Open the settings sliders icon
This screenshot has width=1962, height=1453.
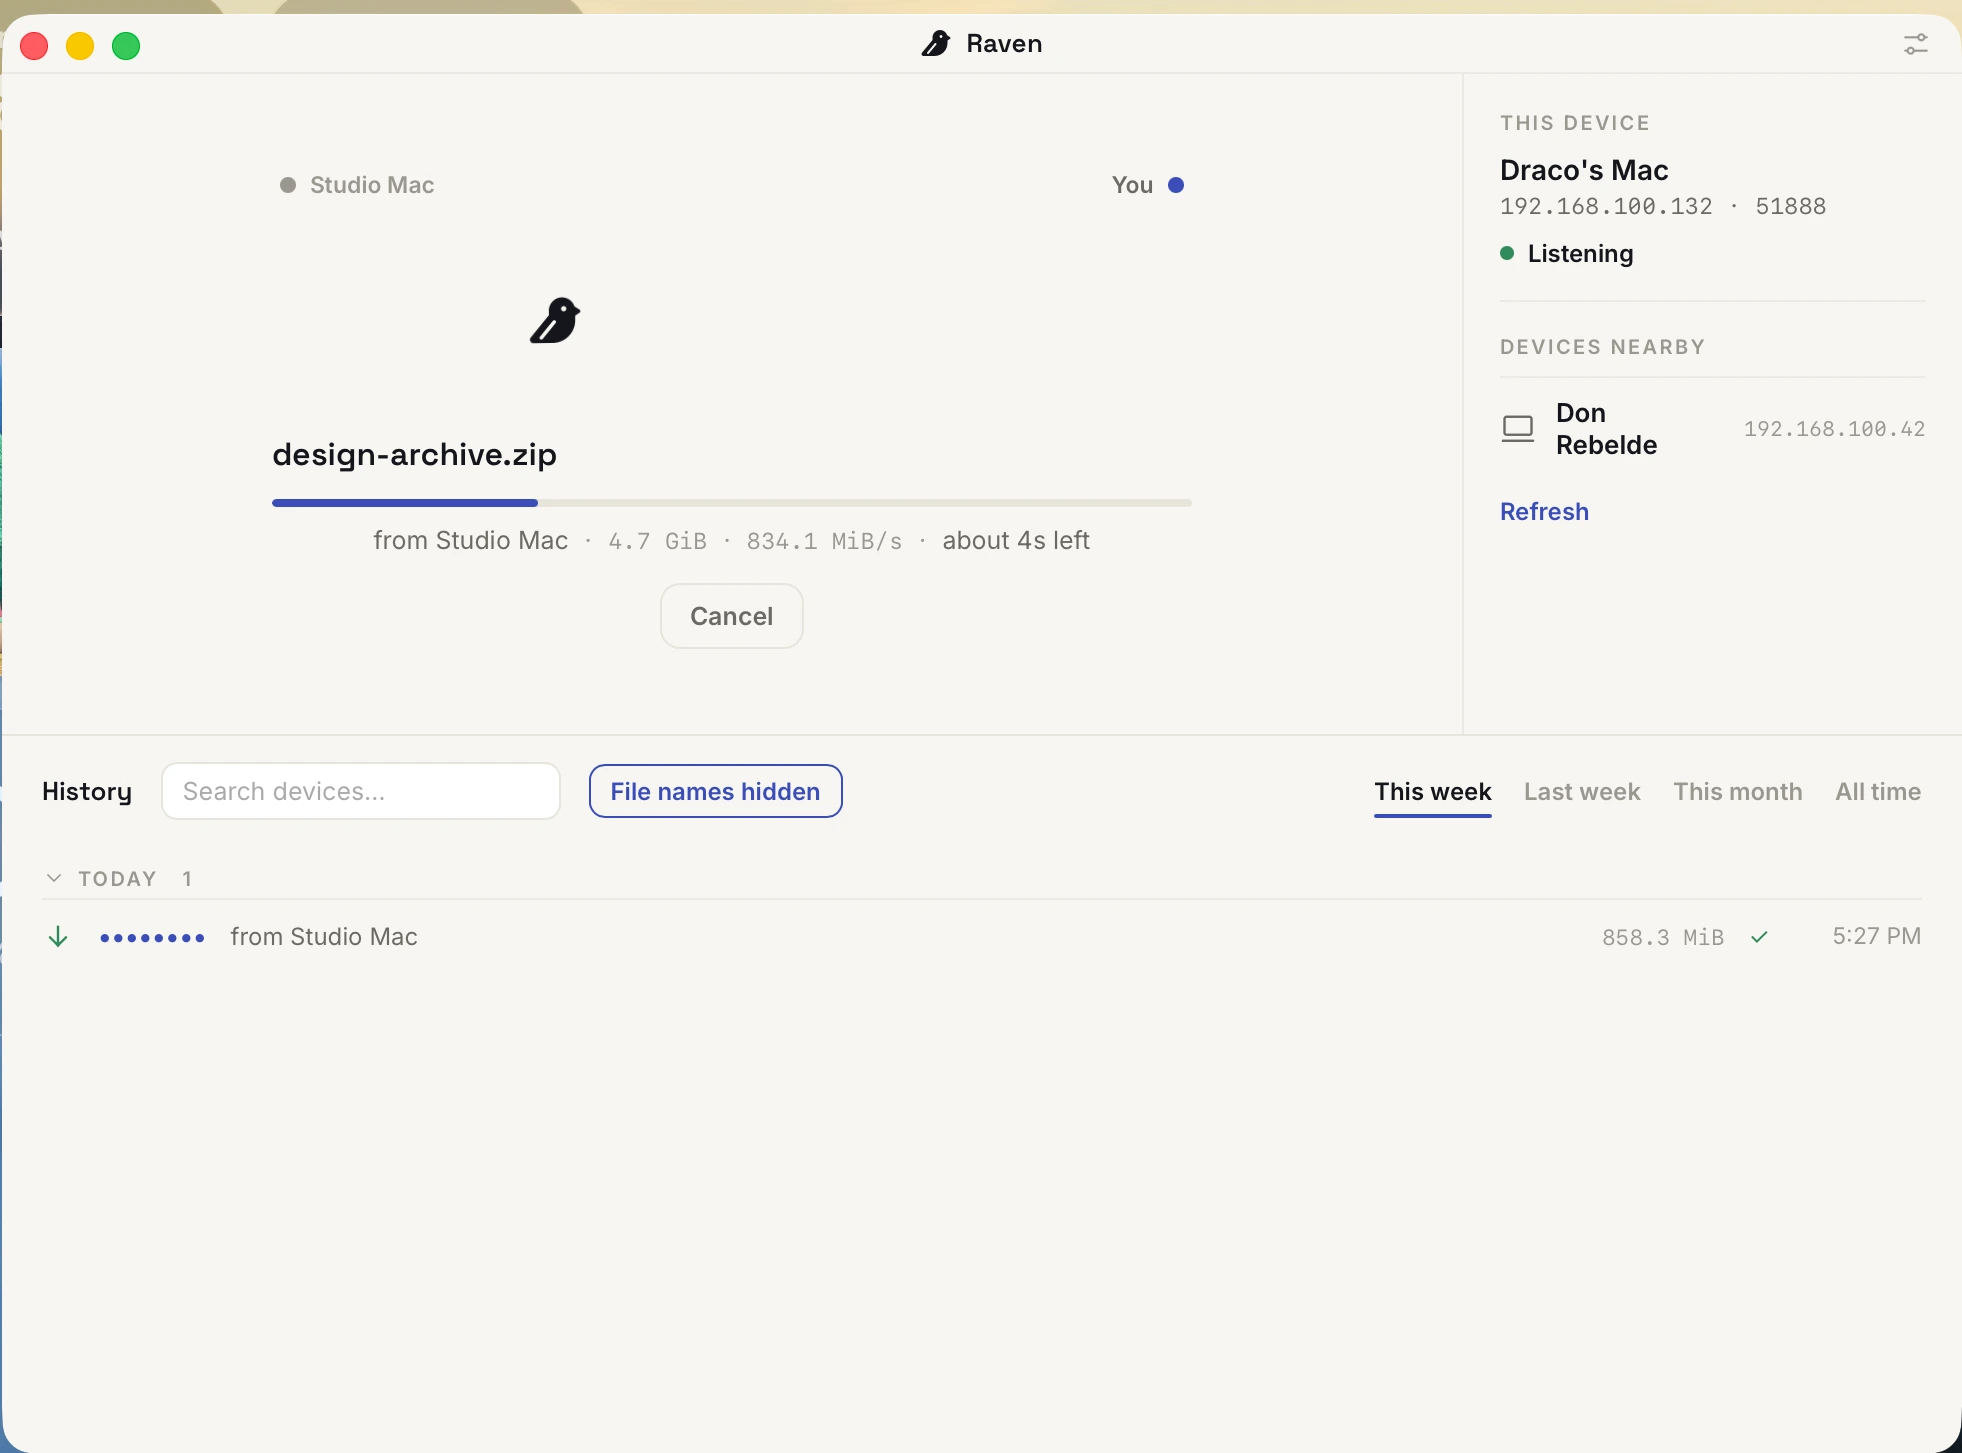pyautogui.click(x=1915, y=44)
